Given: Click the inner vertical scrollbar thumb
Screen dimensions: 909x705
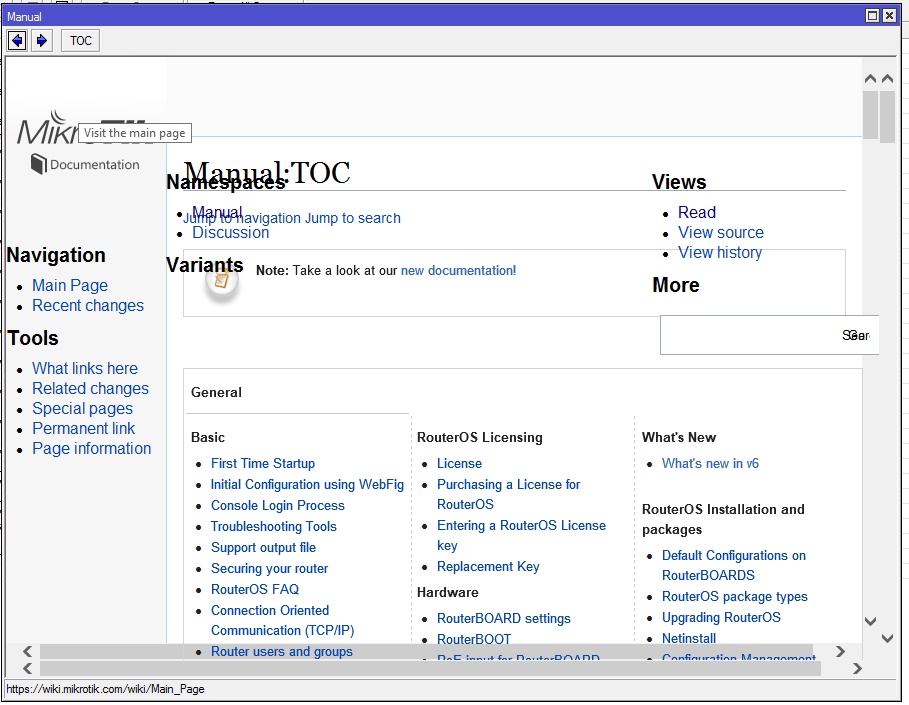Looking at the screenshot, I should click(870, 115).
